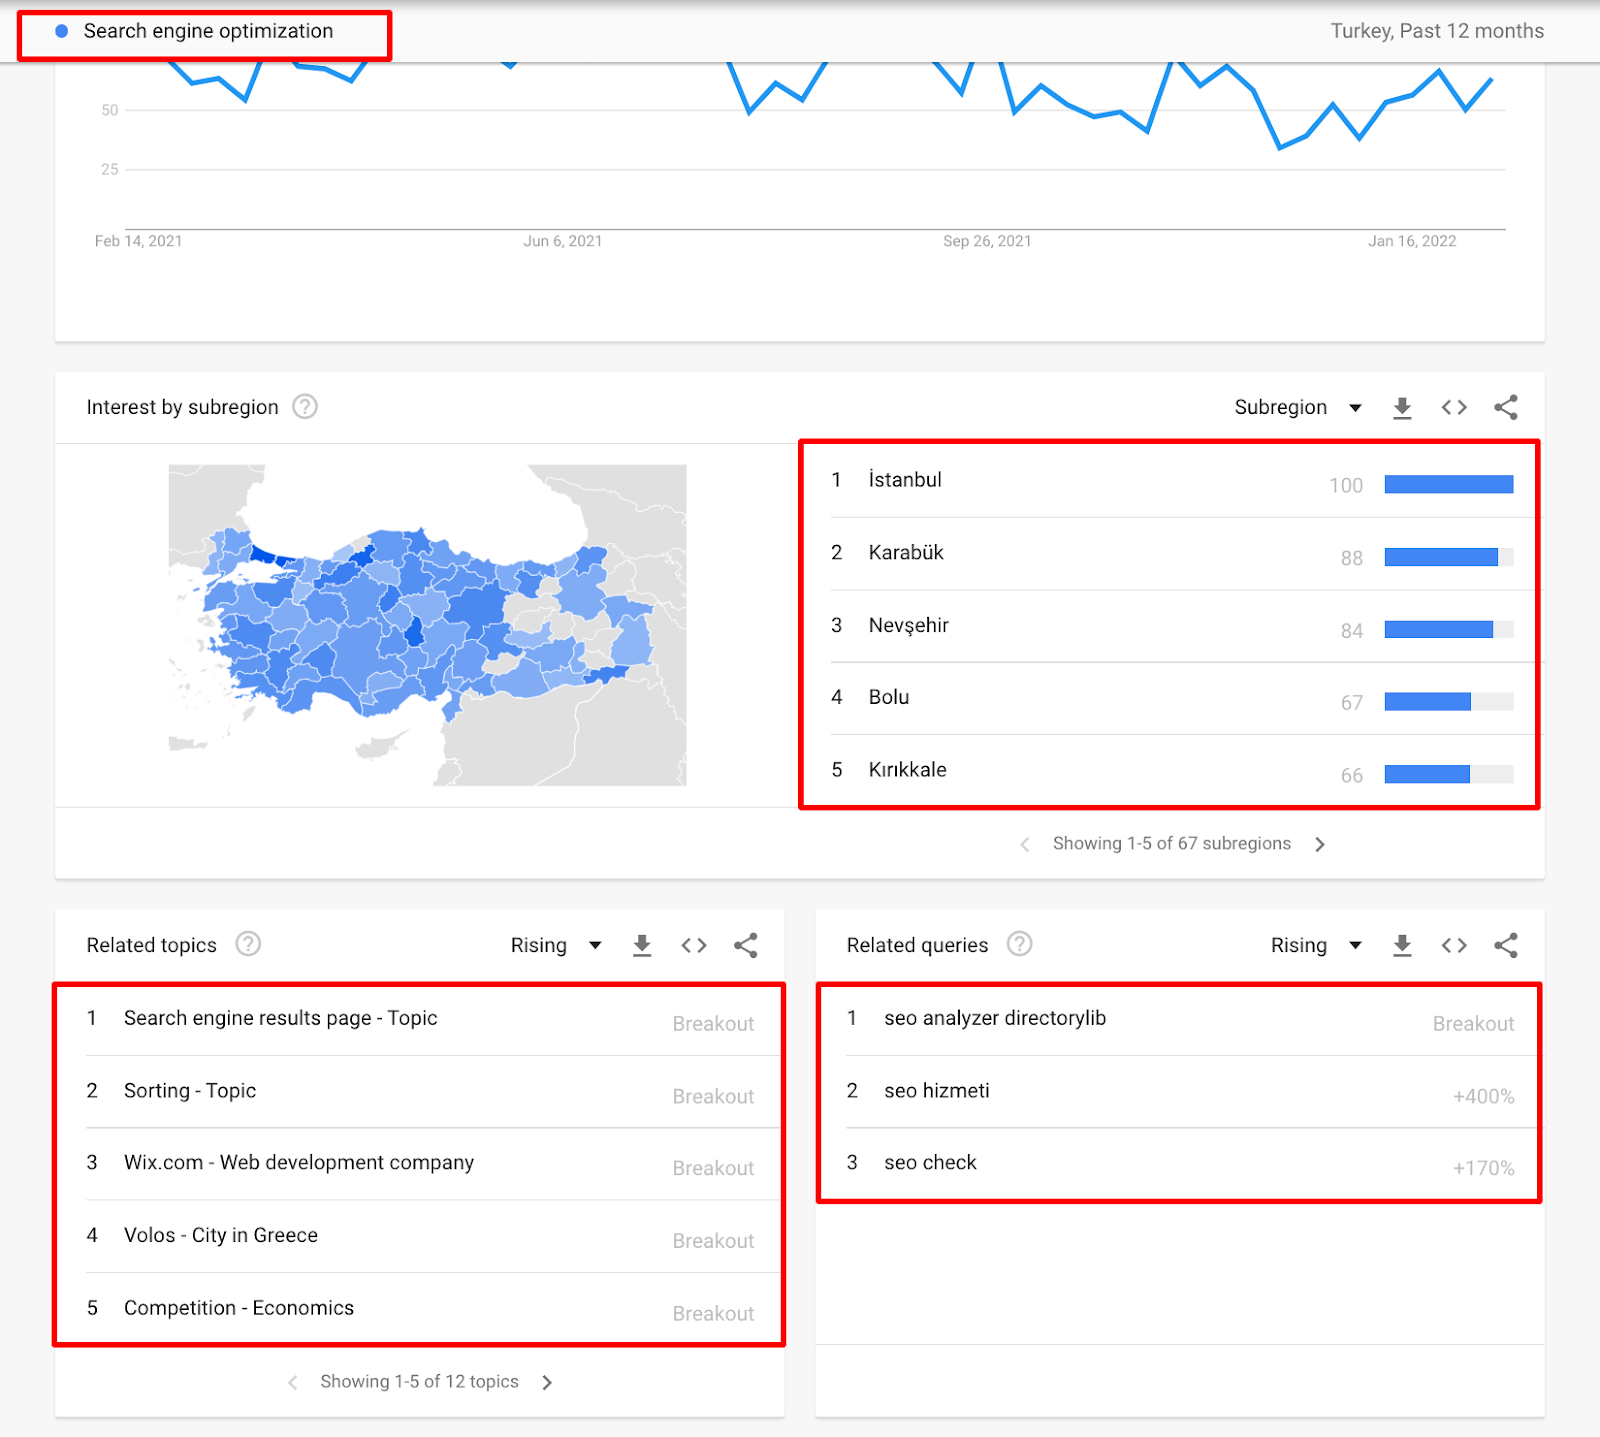Open embed code for Interest by subregion
This screenshot has width=1600, height=1437.
1454,407
